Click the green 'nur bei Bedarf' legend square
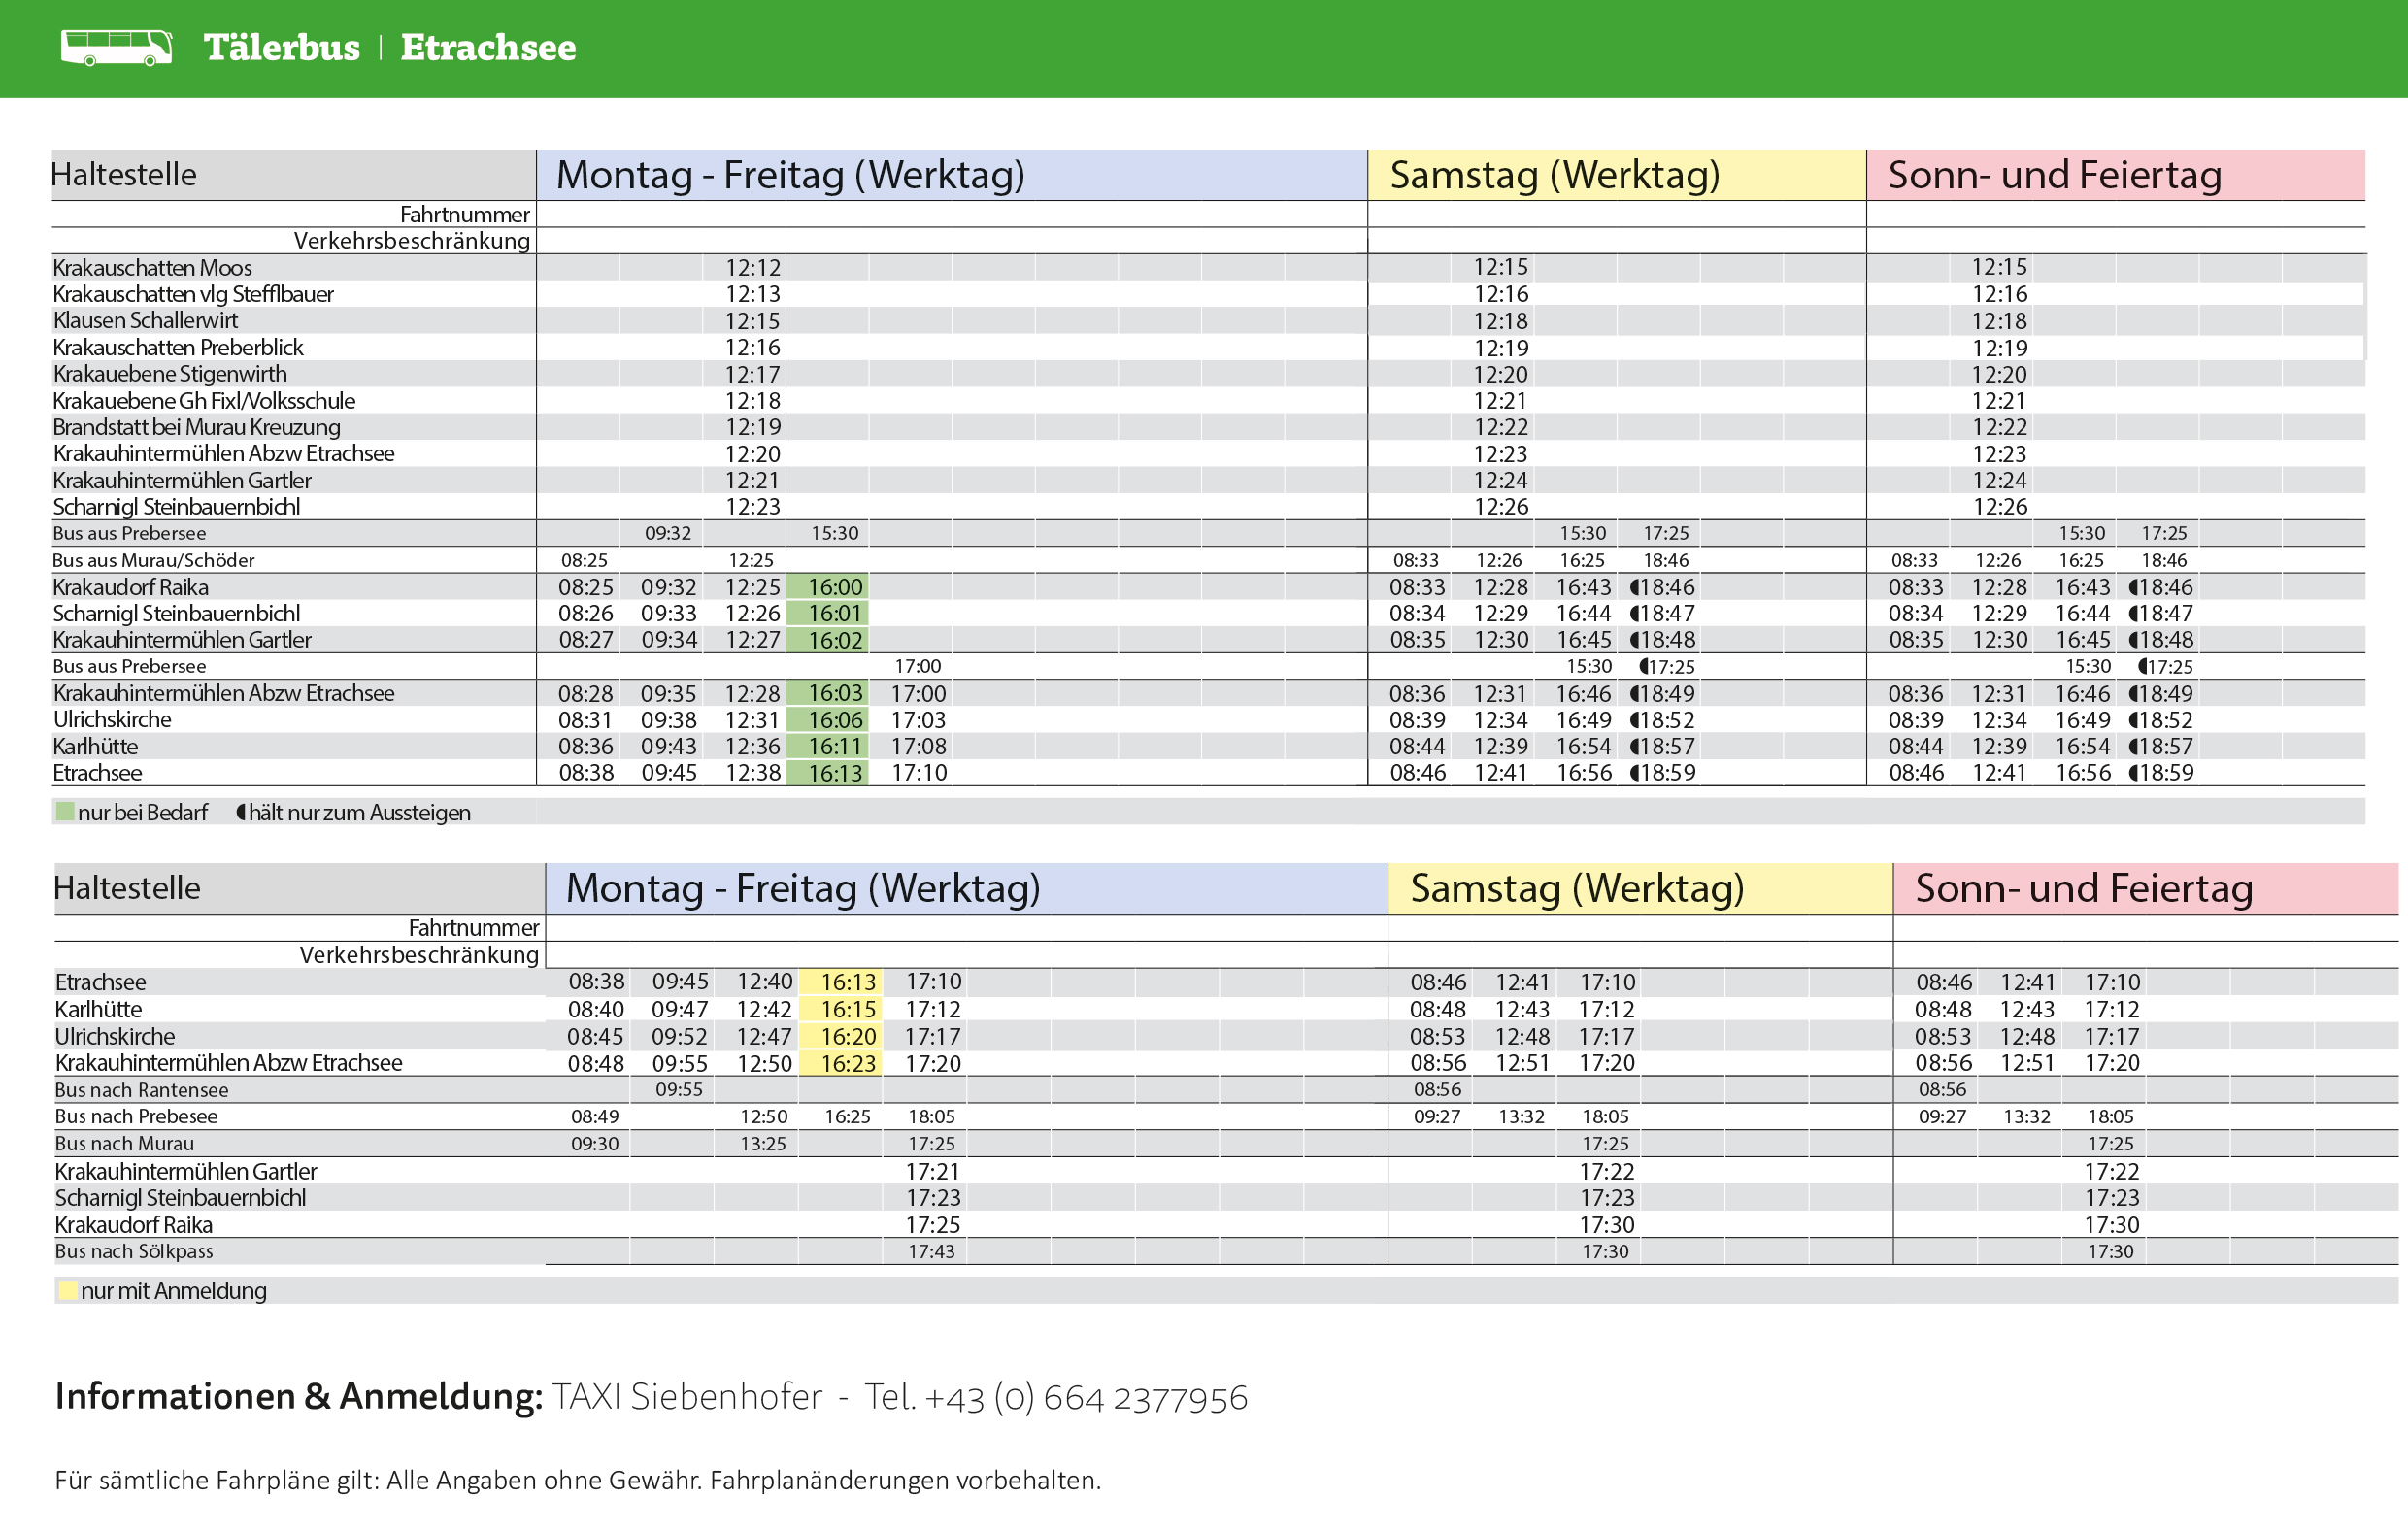 [x=65, y=812]
